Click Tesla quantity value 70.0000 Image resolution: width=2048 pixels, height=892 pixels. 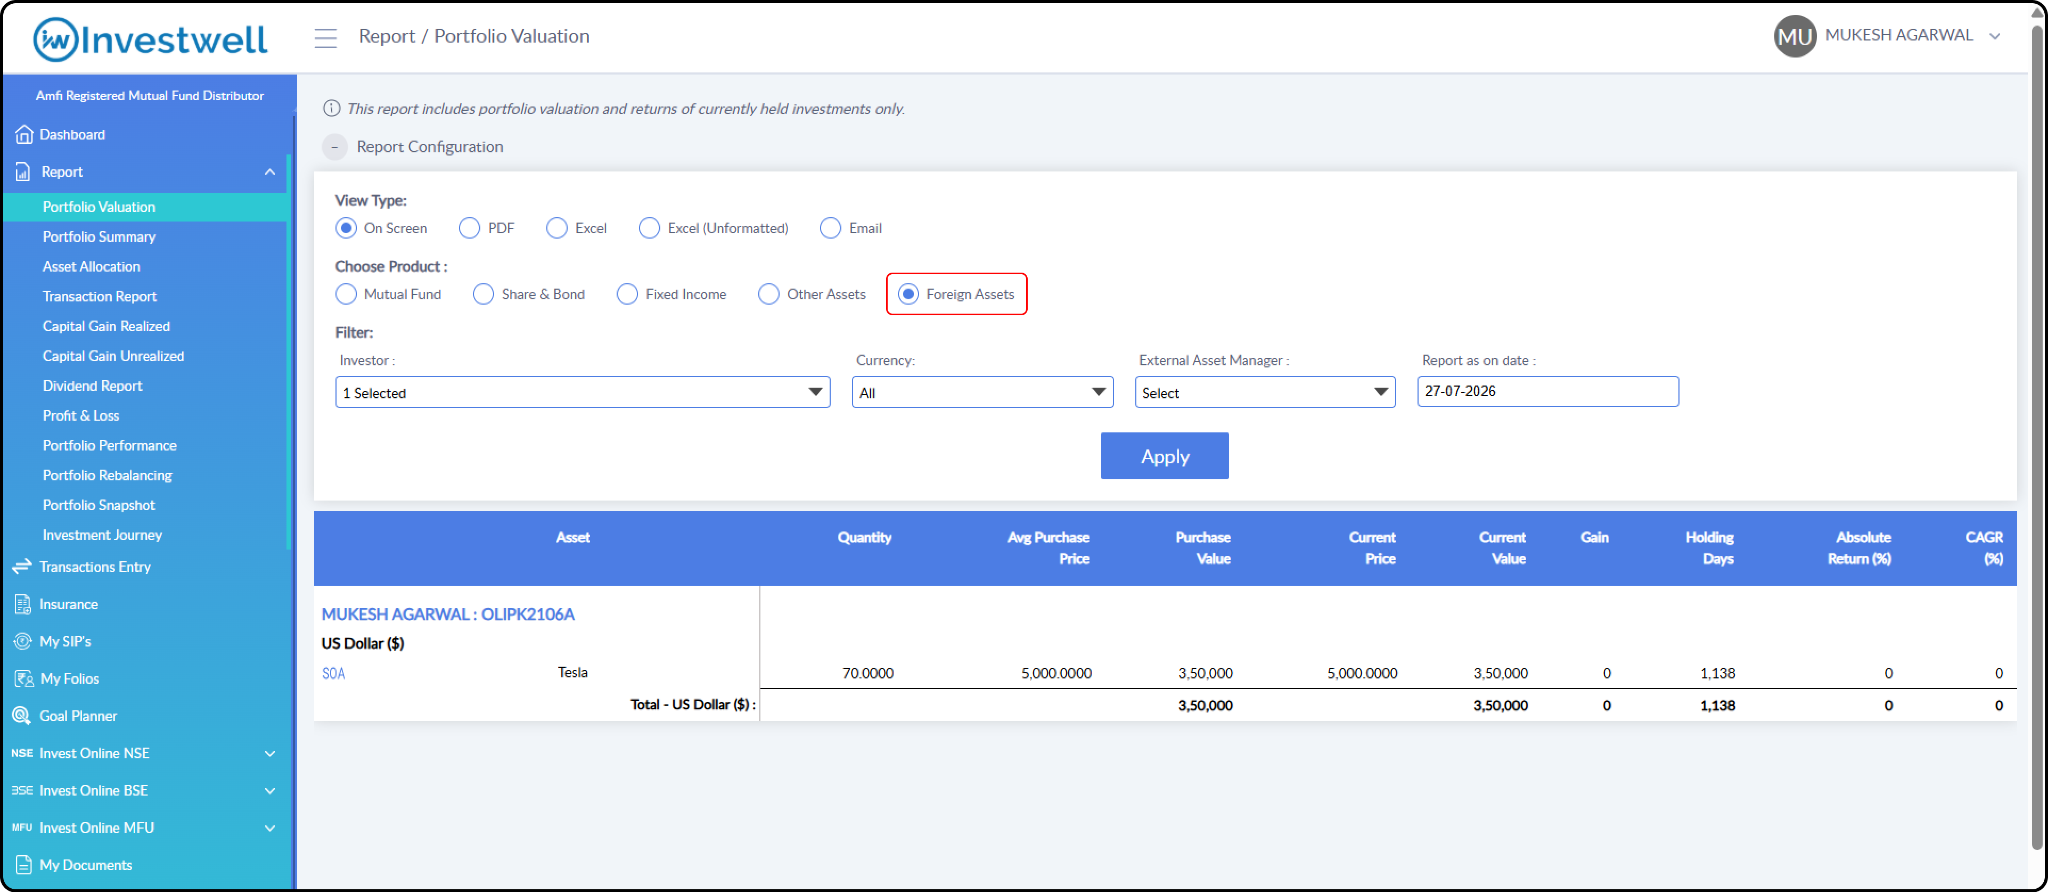pyautogui.click(x=868, y=674)
